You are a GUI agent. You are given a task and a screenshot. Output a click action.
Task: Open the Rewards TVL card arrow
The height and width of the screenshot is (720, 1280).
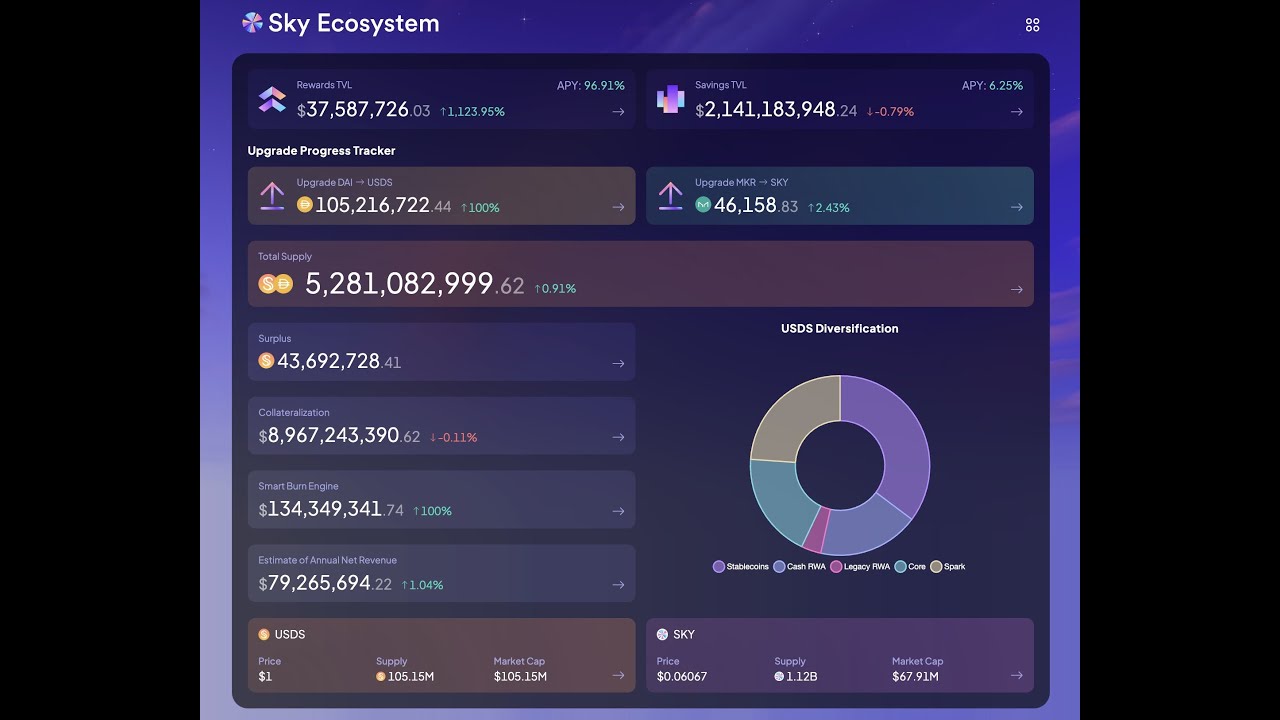click(x=618, y=112)
